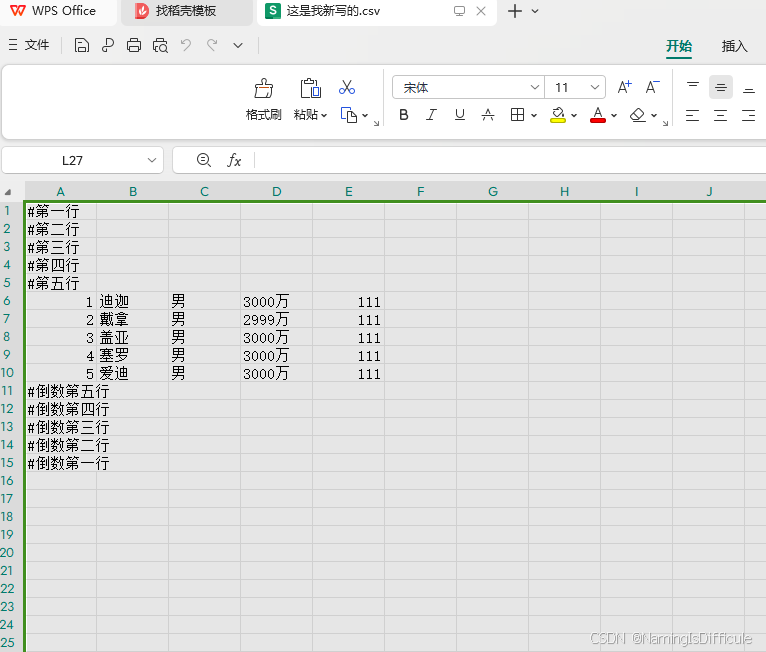Select cell containing 塞罗

(132, 355)
